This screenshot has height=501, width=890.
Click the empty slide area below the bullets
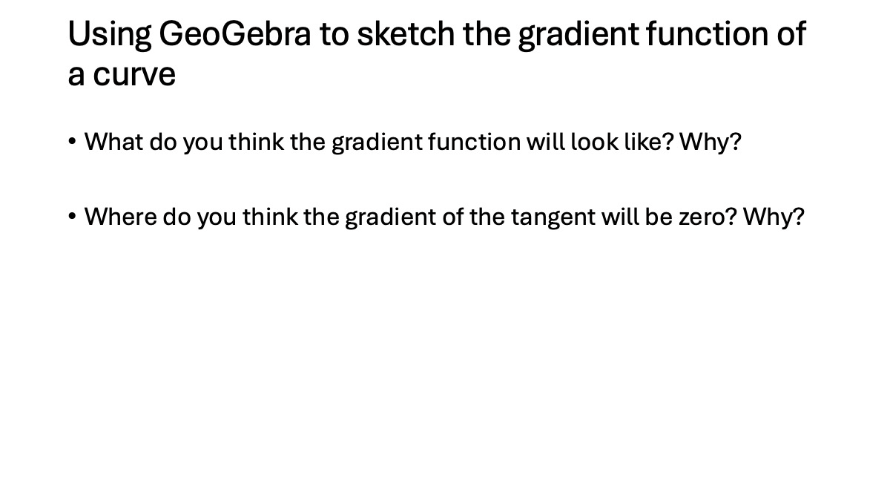tap(445, 370)
